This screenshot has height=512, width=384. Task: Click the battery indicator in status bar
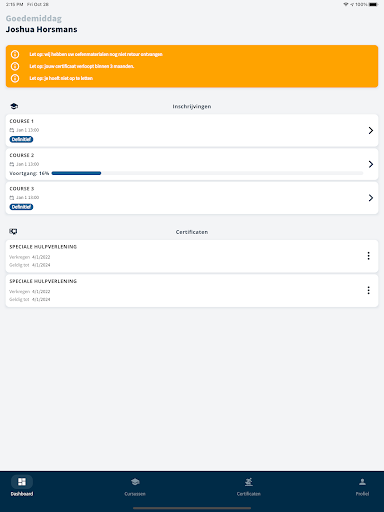(x=374, y=4)
